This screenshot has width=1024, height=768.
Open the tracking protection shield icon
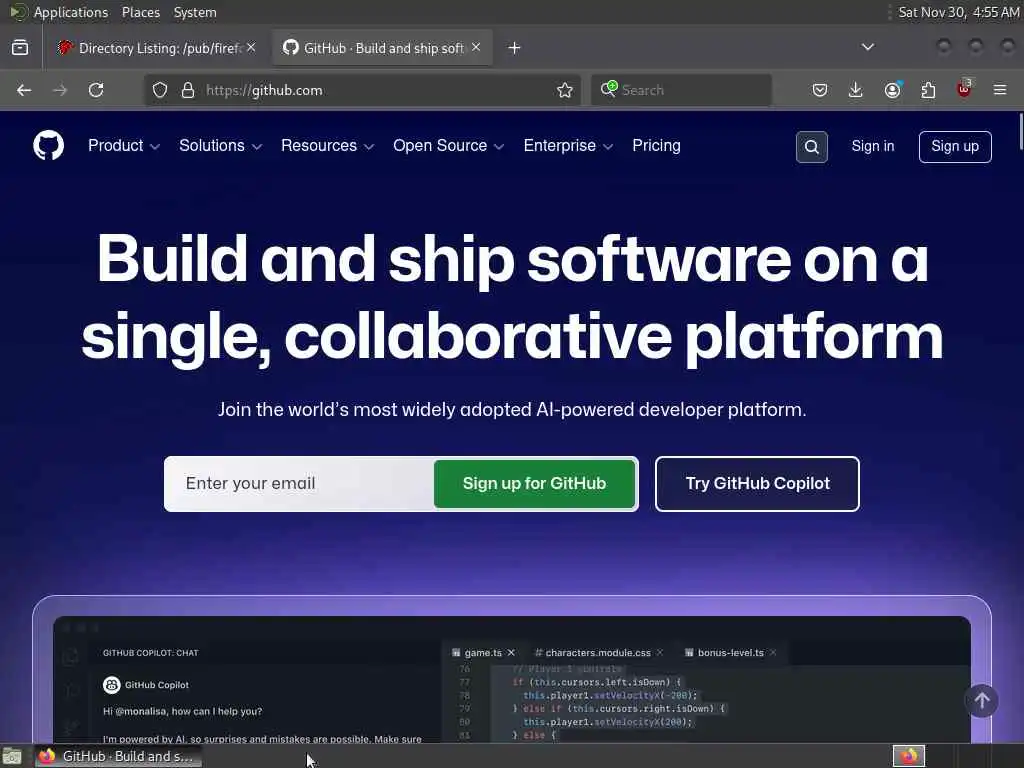160,90
